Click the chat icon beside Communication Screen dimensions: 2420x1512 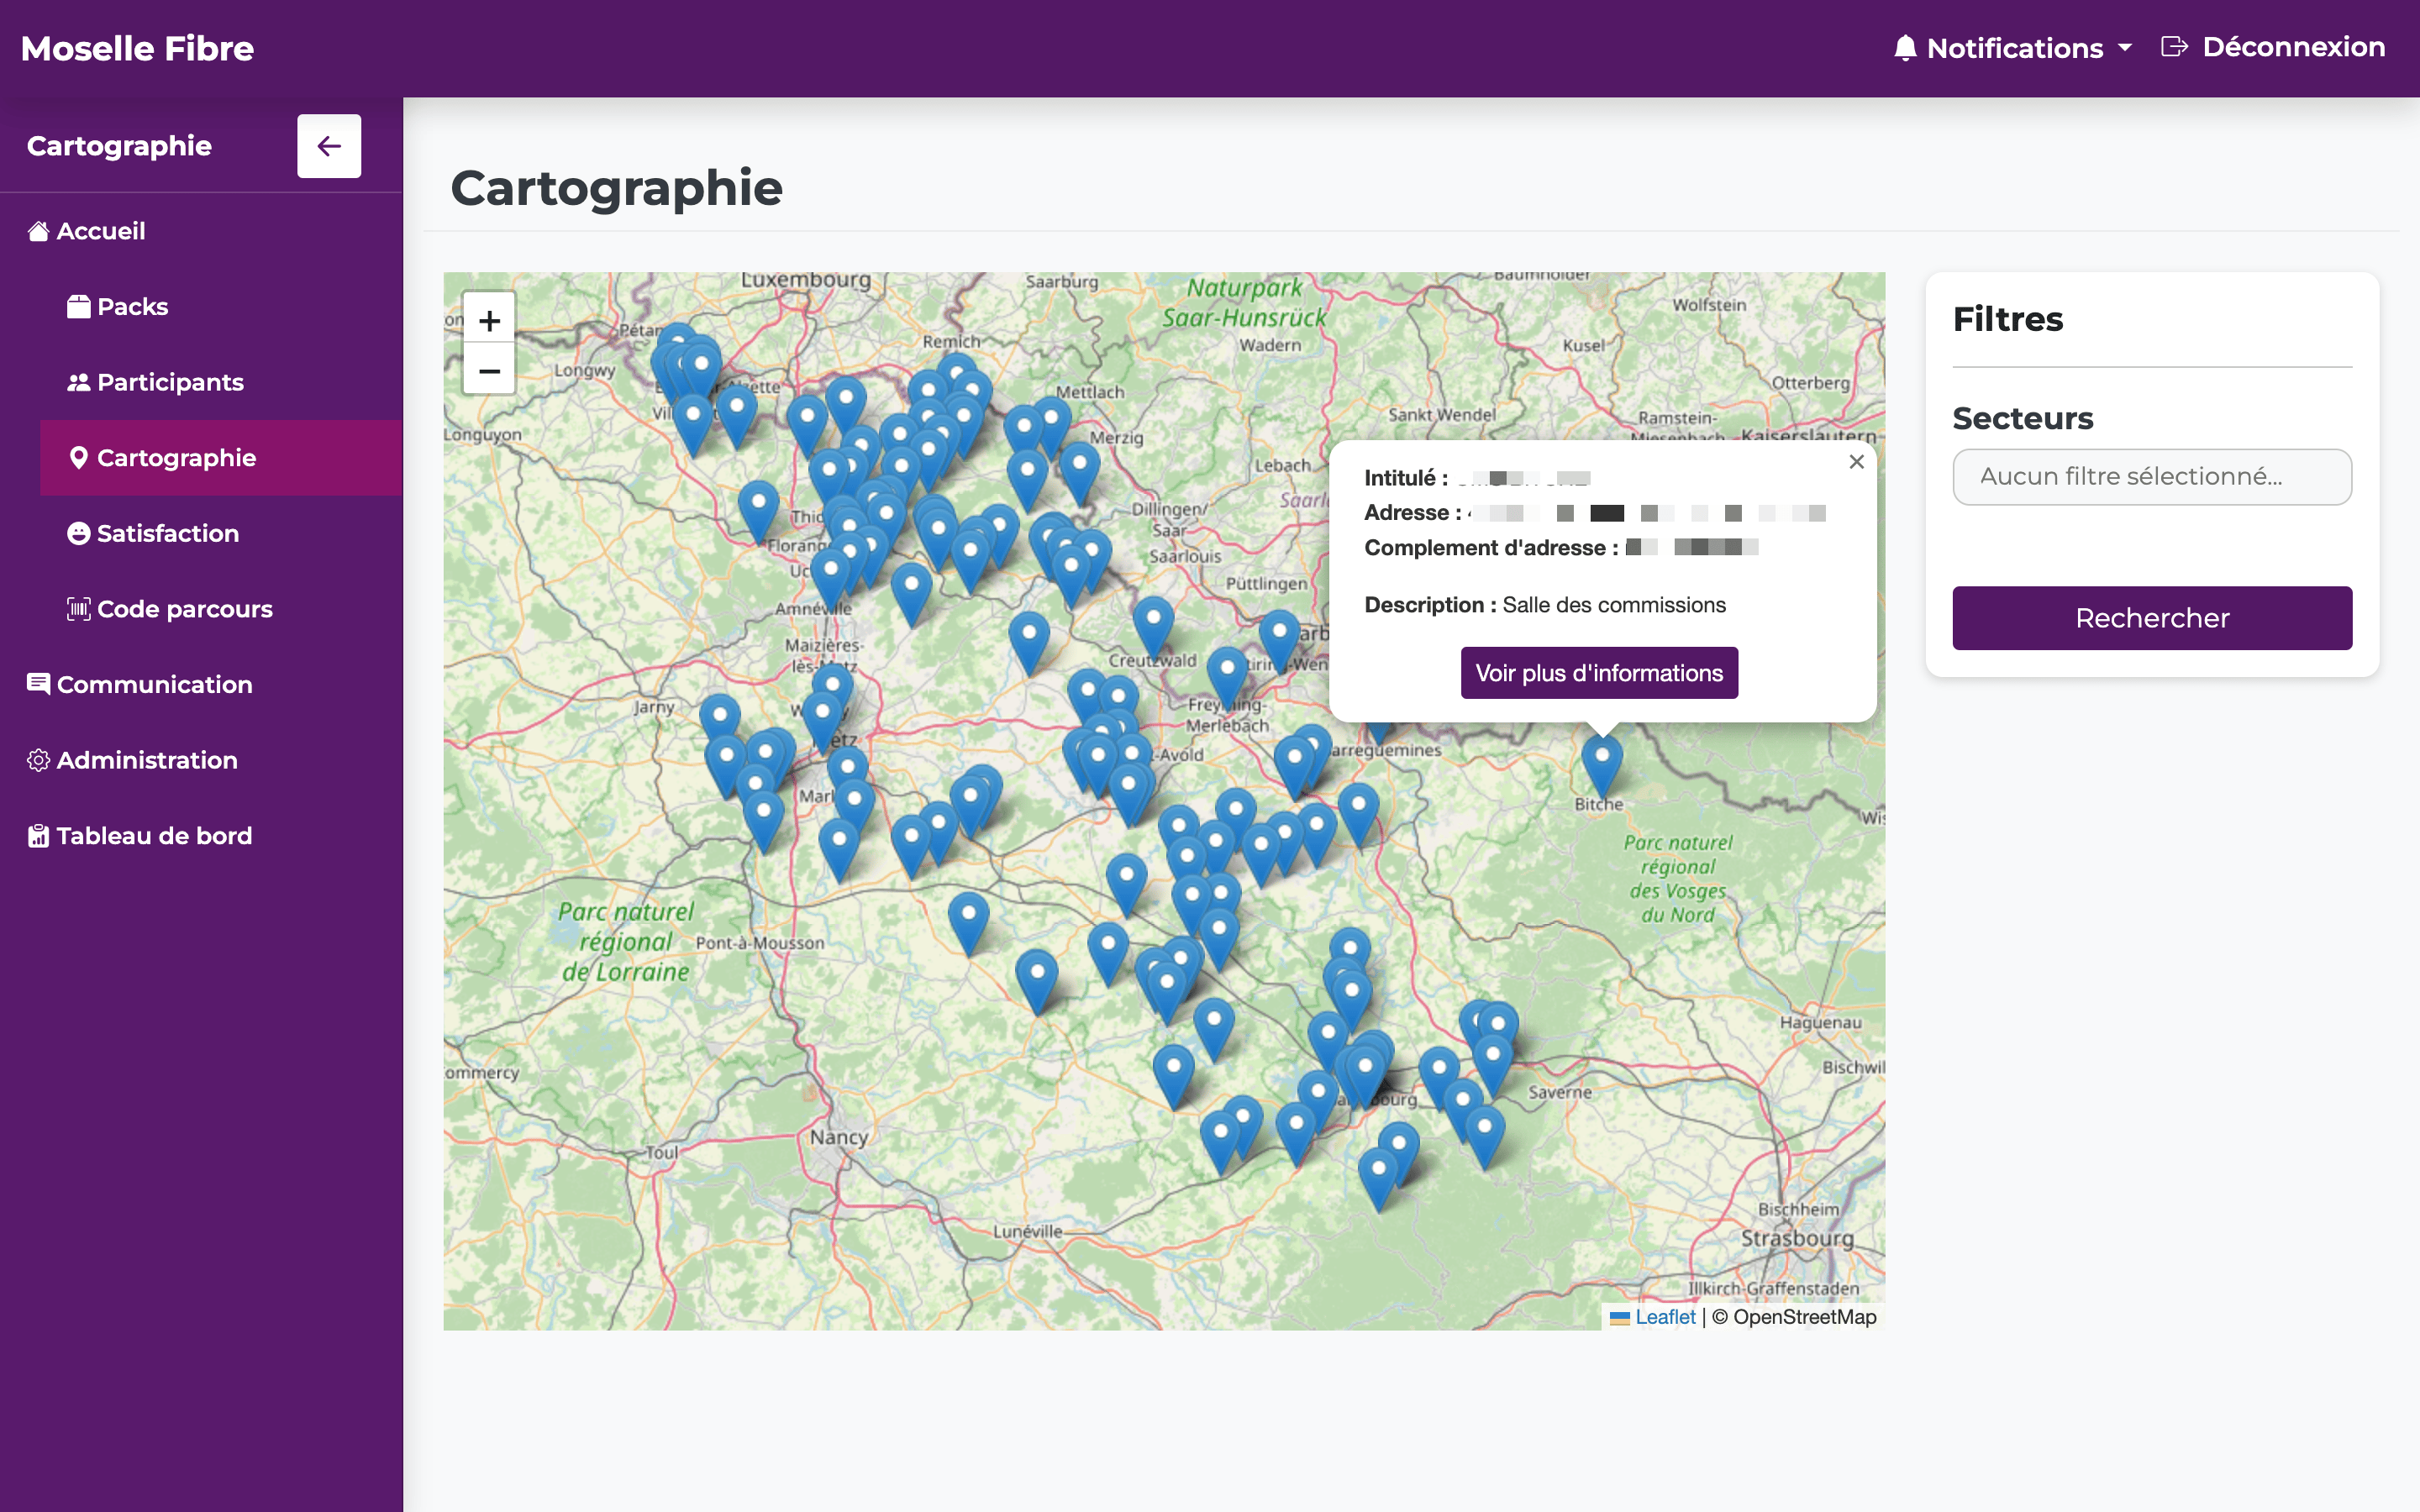pos(38,684)
